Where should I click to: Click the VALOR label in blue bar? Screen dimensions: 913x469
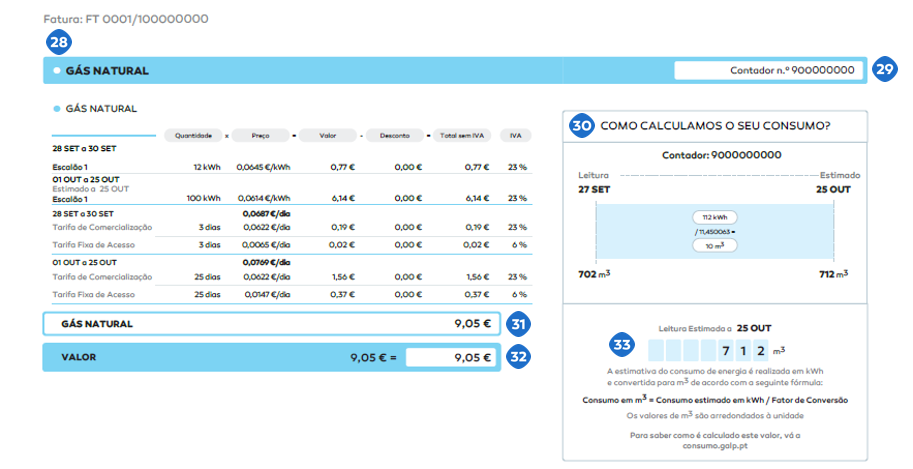(x=79, y=357)
